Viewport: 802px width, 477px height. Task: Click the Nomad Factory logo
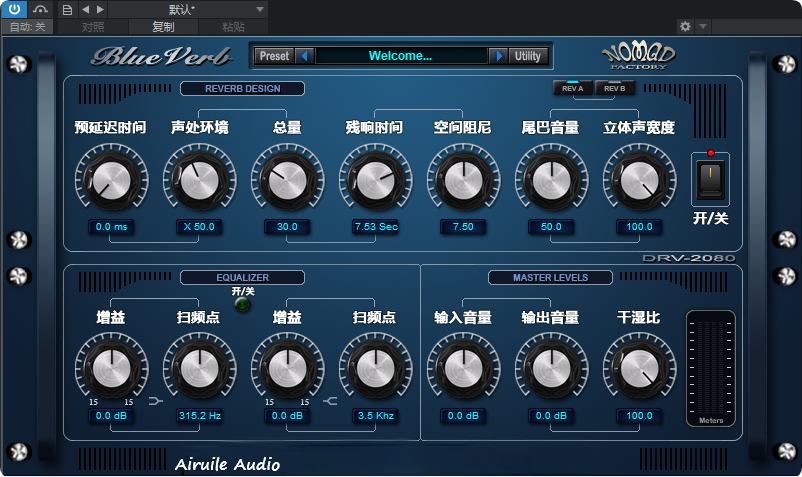point(638,56)
